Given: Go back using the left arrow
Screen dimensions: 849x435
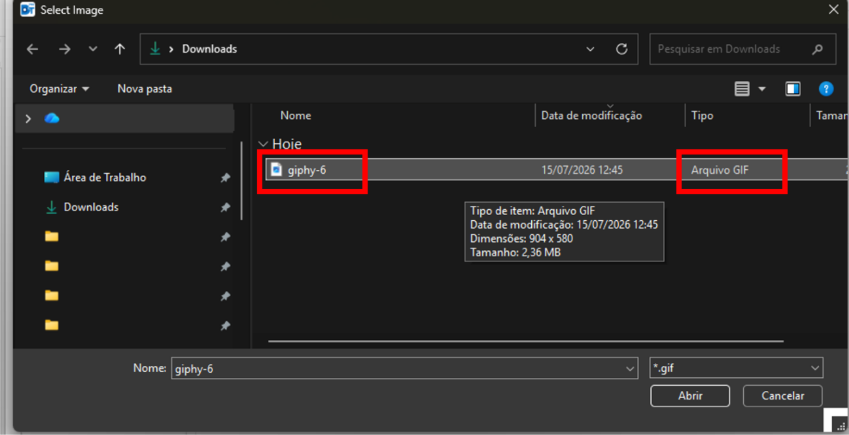Looking at the screenshot, I should (x=32, y=49).
